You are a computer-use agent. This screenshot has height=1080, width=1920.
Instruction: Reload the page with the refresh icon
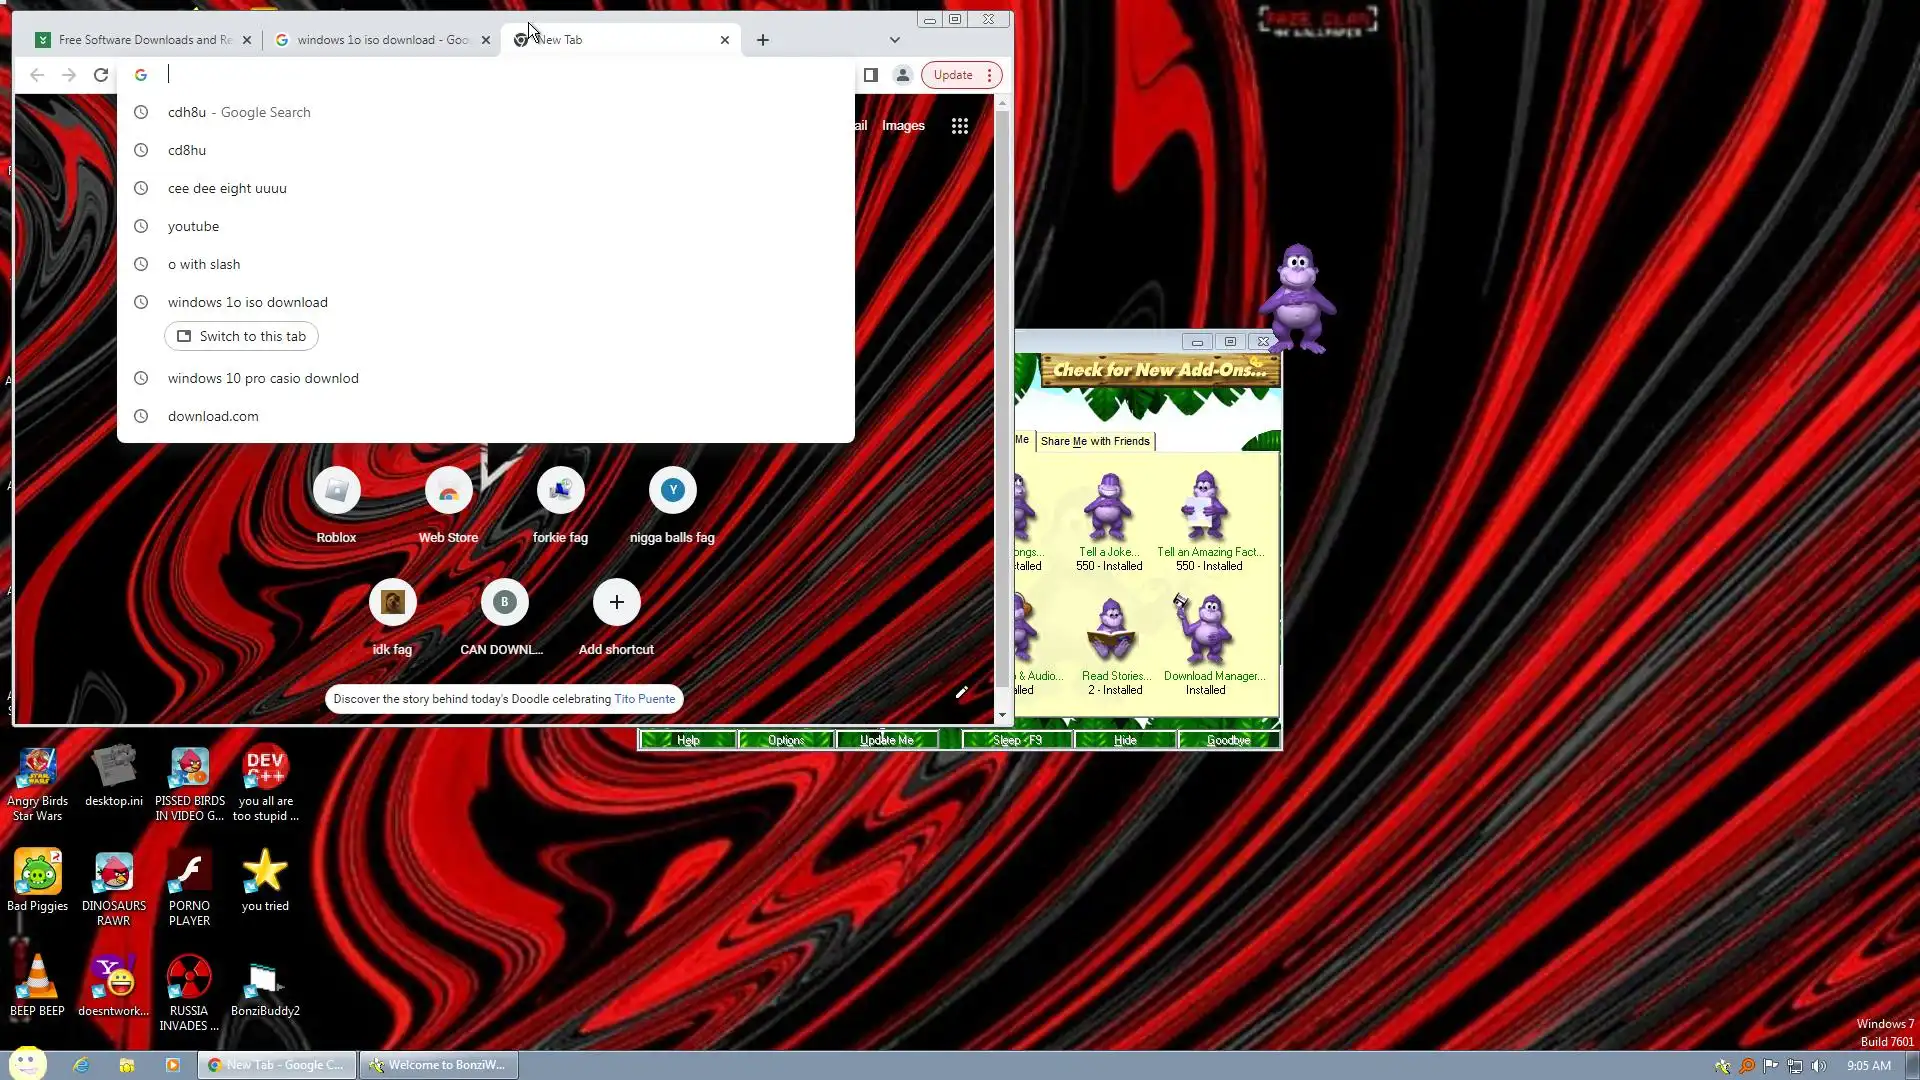(101, 75)
